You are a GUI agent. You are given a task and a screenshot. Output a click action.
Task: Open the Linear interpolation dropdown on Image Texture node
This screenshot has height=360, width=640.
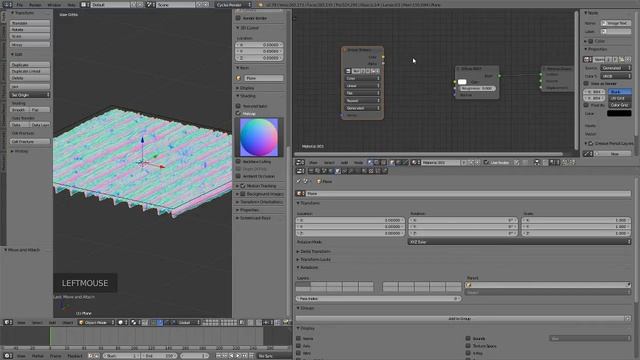363,86
